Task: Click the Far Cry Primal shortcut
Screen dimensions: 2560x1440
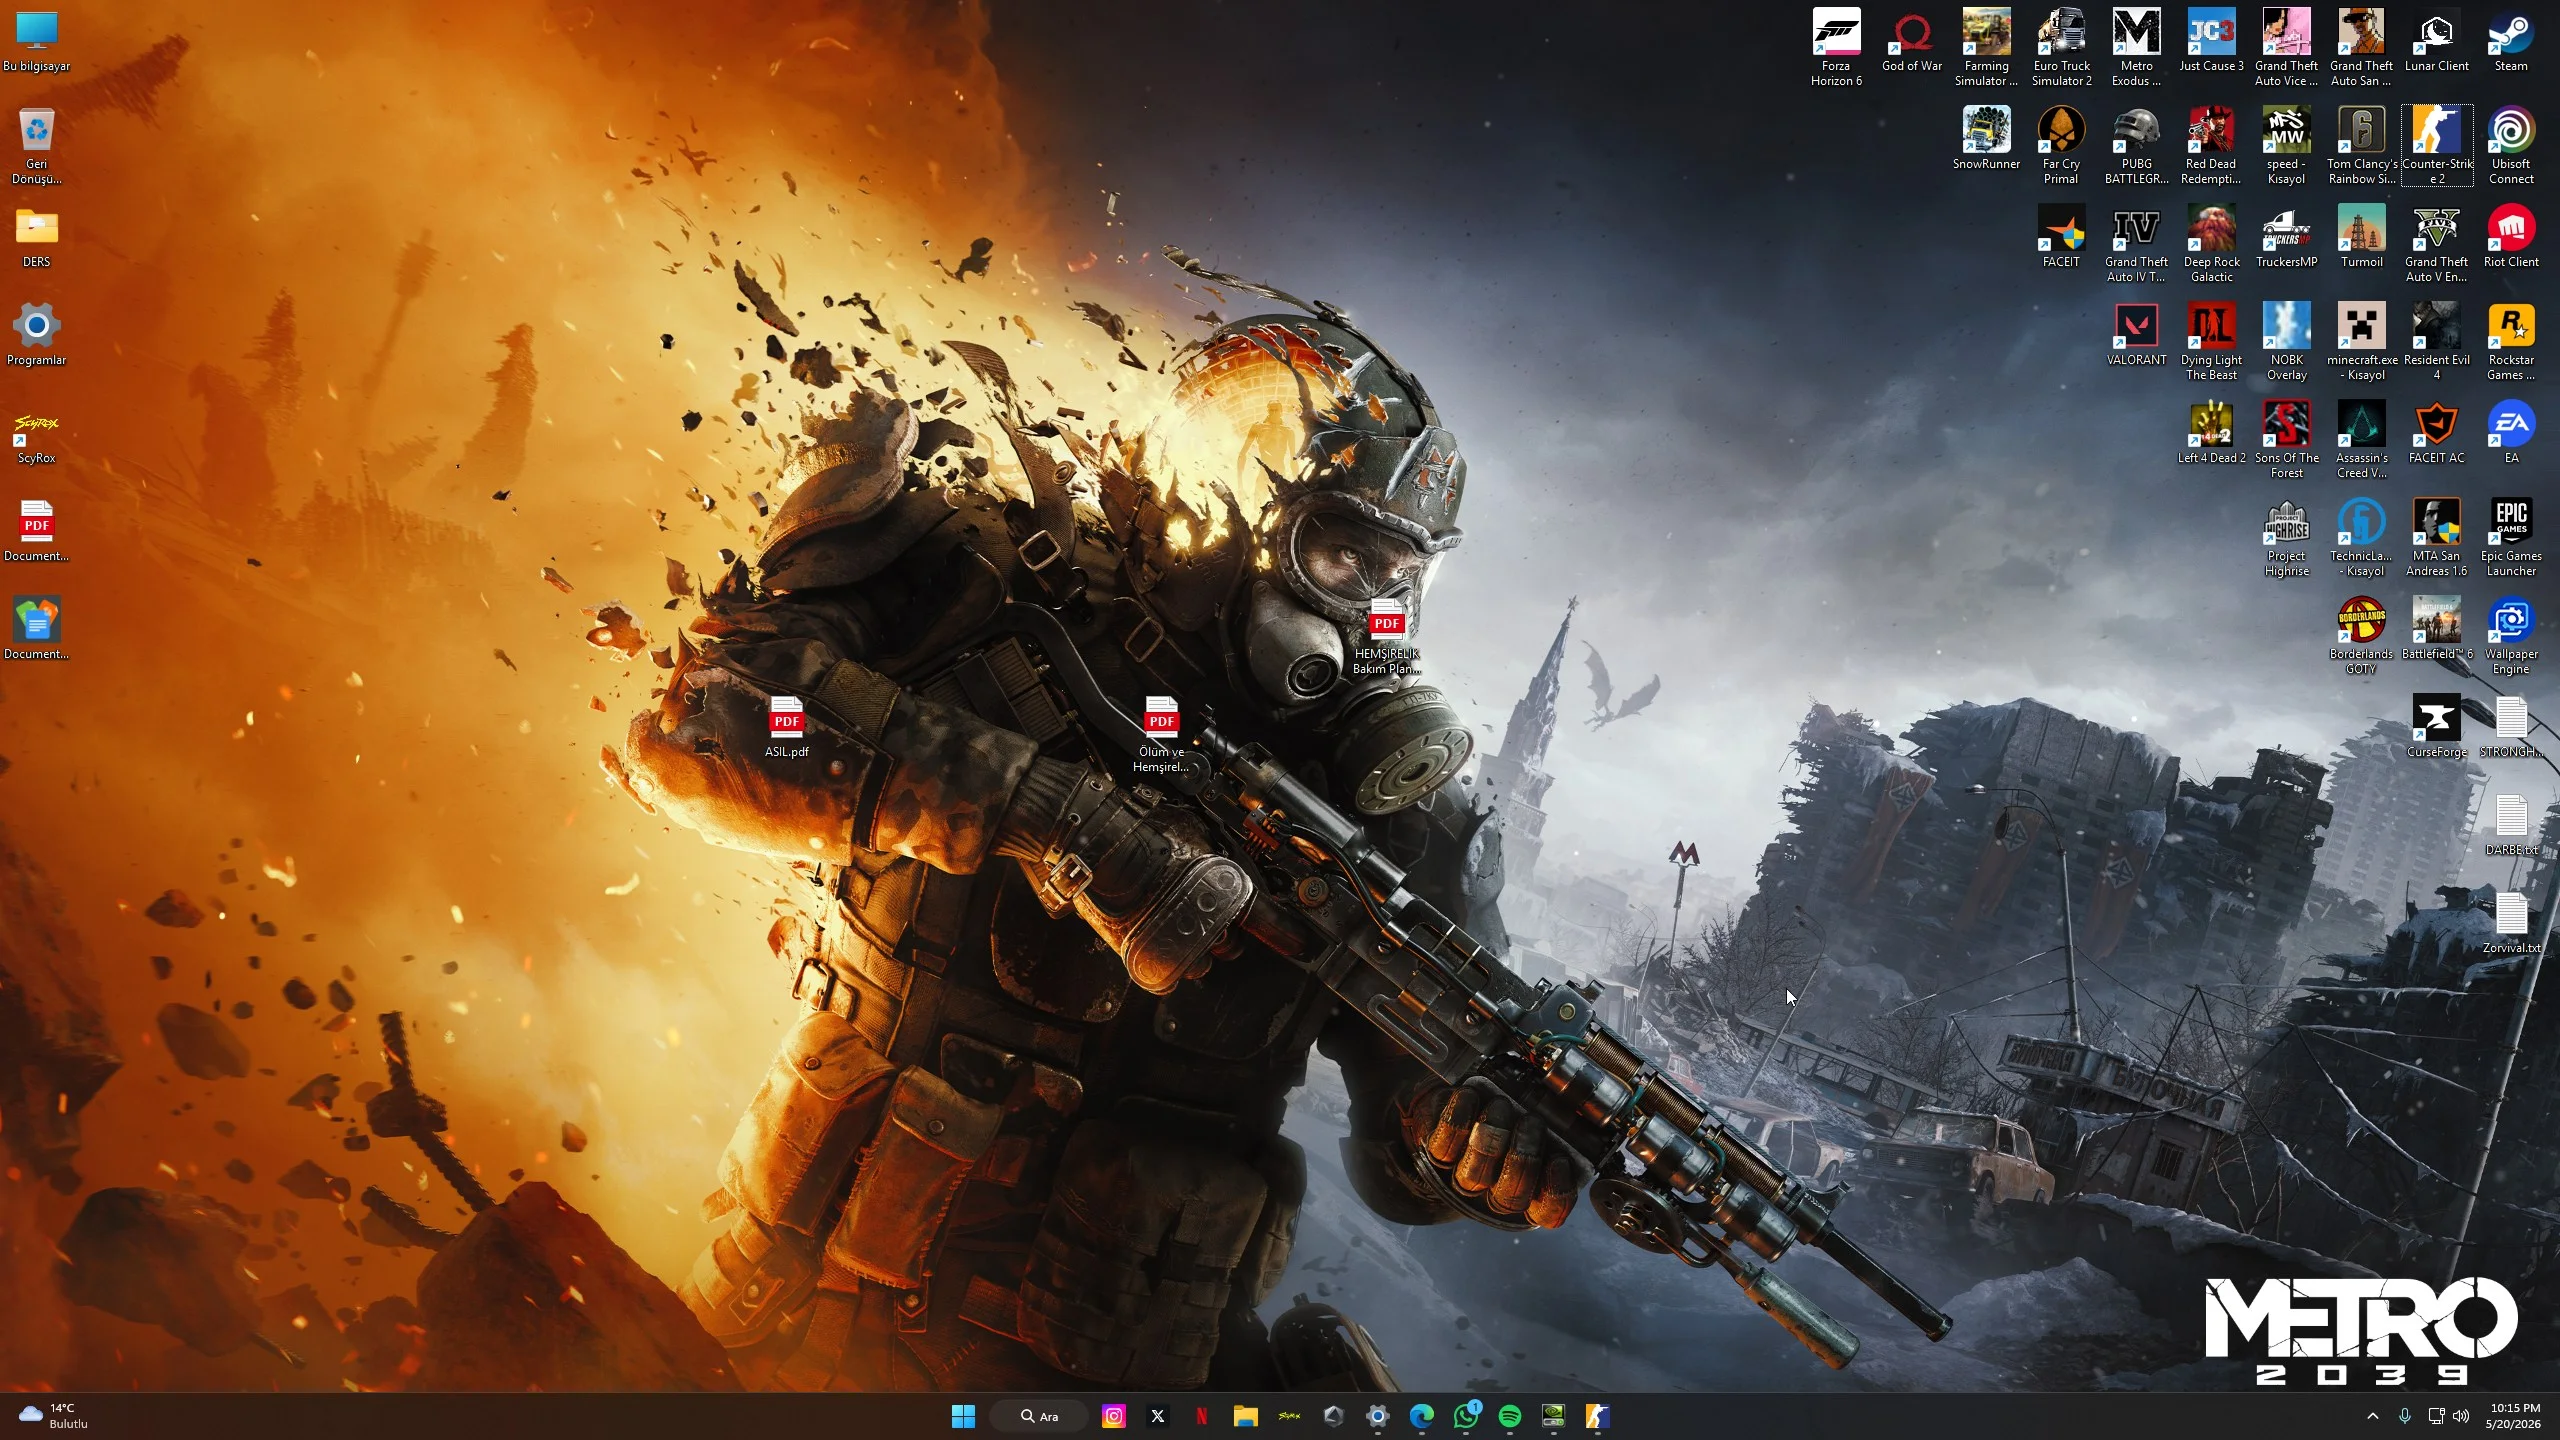Action: coord(2061,145)
